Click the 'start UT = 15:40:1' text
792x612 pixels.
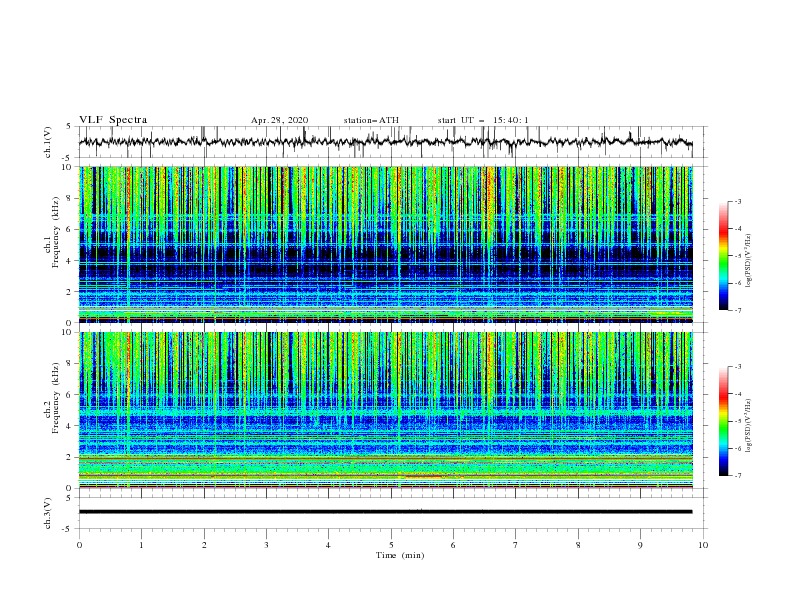coord(483,120)
